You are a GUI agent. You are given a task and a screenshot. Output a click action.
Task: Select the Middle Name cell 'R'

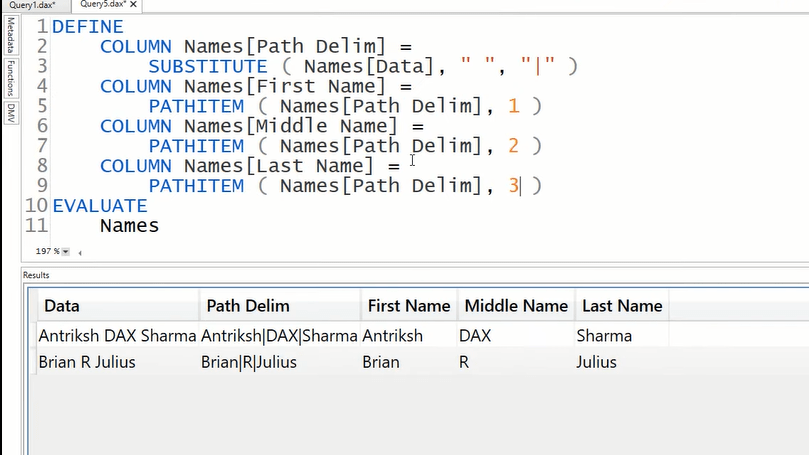click(x=515, y=362)
